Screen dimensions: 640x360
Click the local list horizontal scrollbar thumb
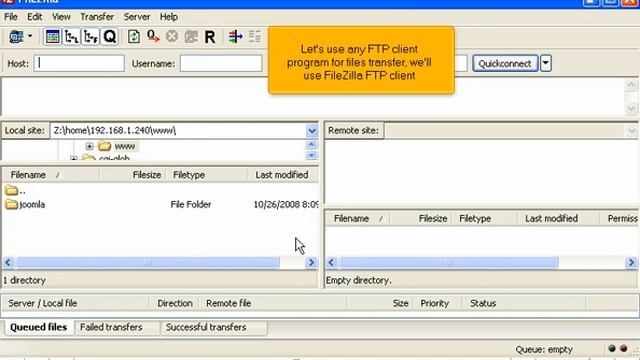(x=148, y=262)
